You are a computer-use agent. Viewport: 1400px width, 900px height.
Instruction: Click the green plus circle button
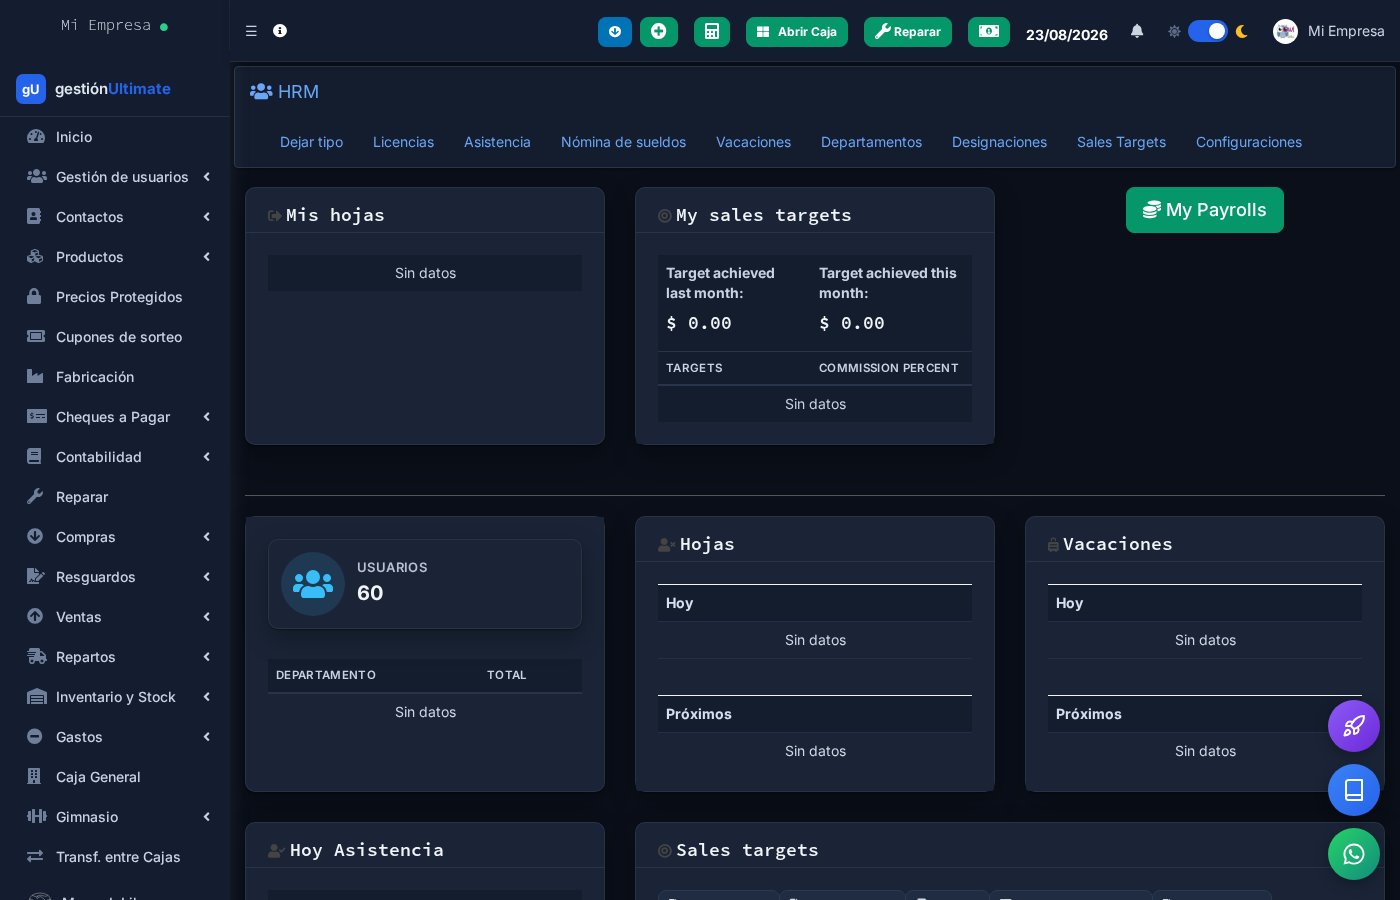coord(659,32)
